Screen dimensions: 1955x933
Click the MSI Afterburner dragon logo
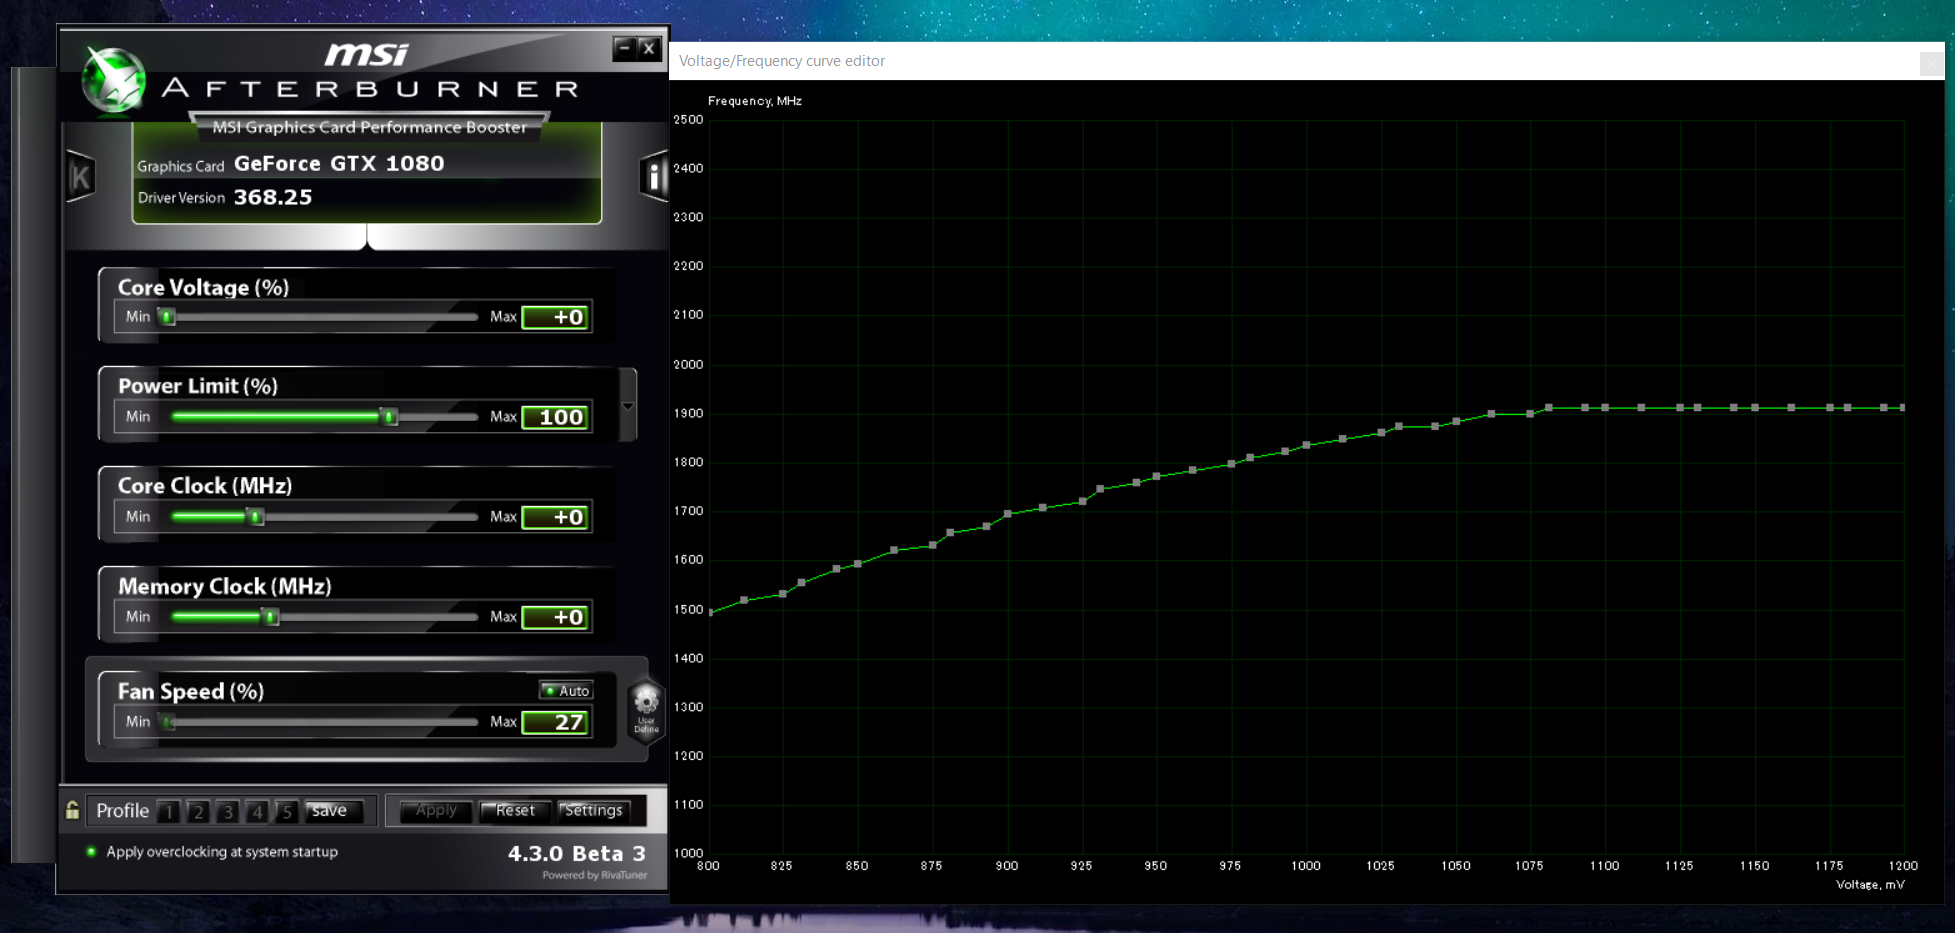[113, 80]
